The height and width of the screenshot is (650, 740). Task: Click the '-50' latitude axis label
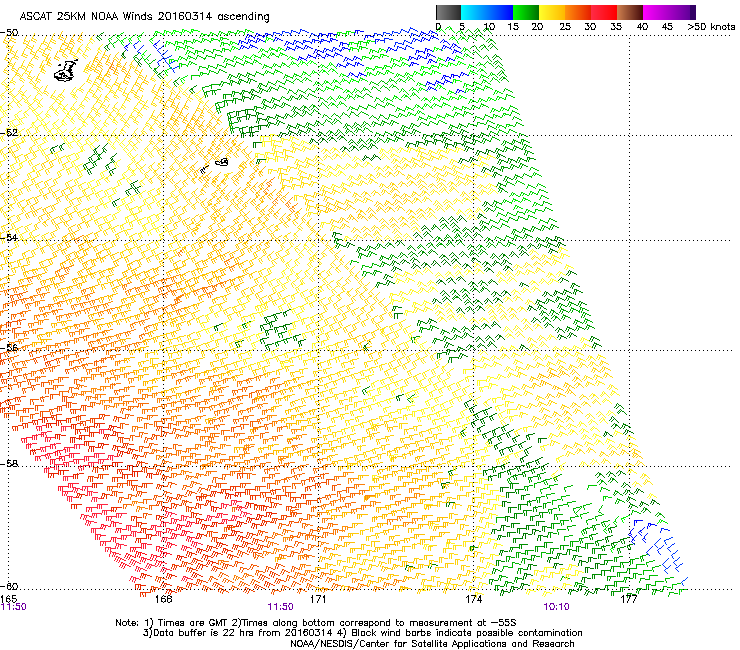pyautogui.click(x=9, y=33)
